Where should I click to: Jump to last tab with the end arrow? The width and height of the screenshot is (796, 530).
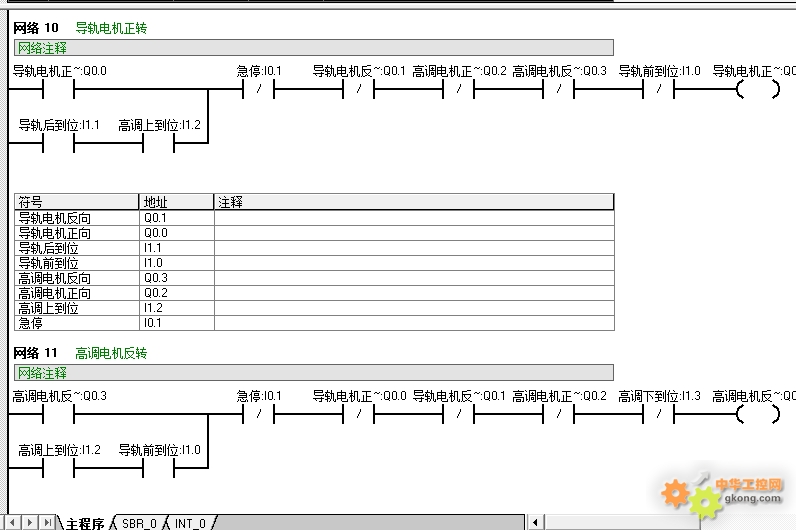pyautogui.click(x=48, y=523)
